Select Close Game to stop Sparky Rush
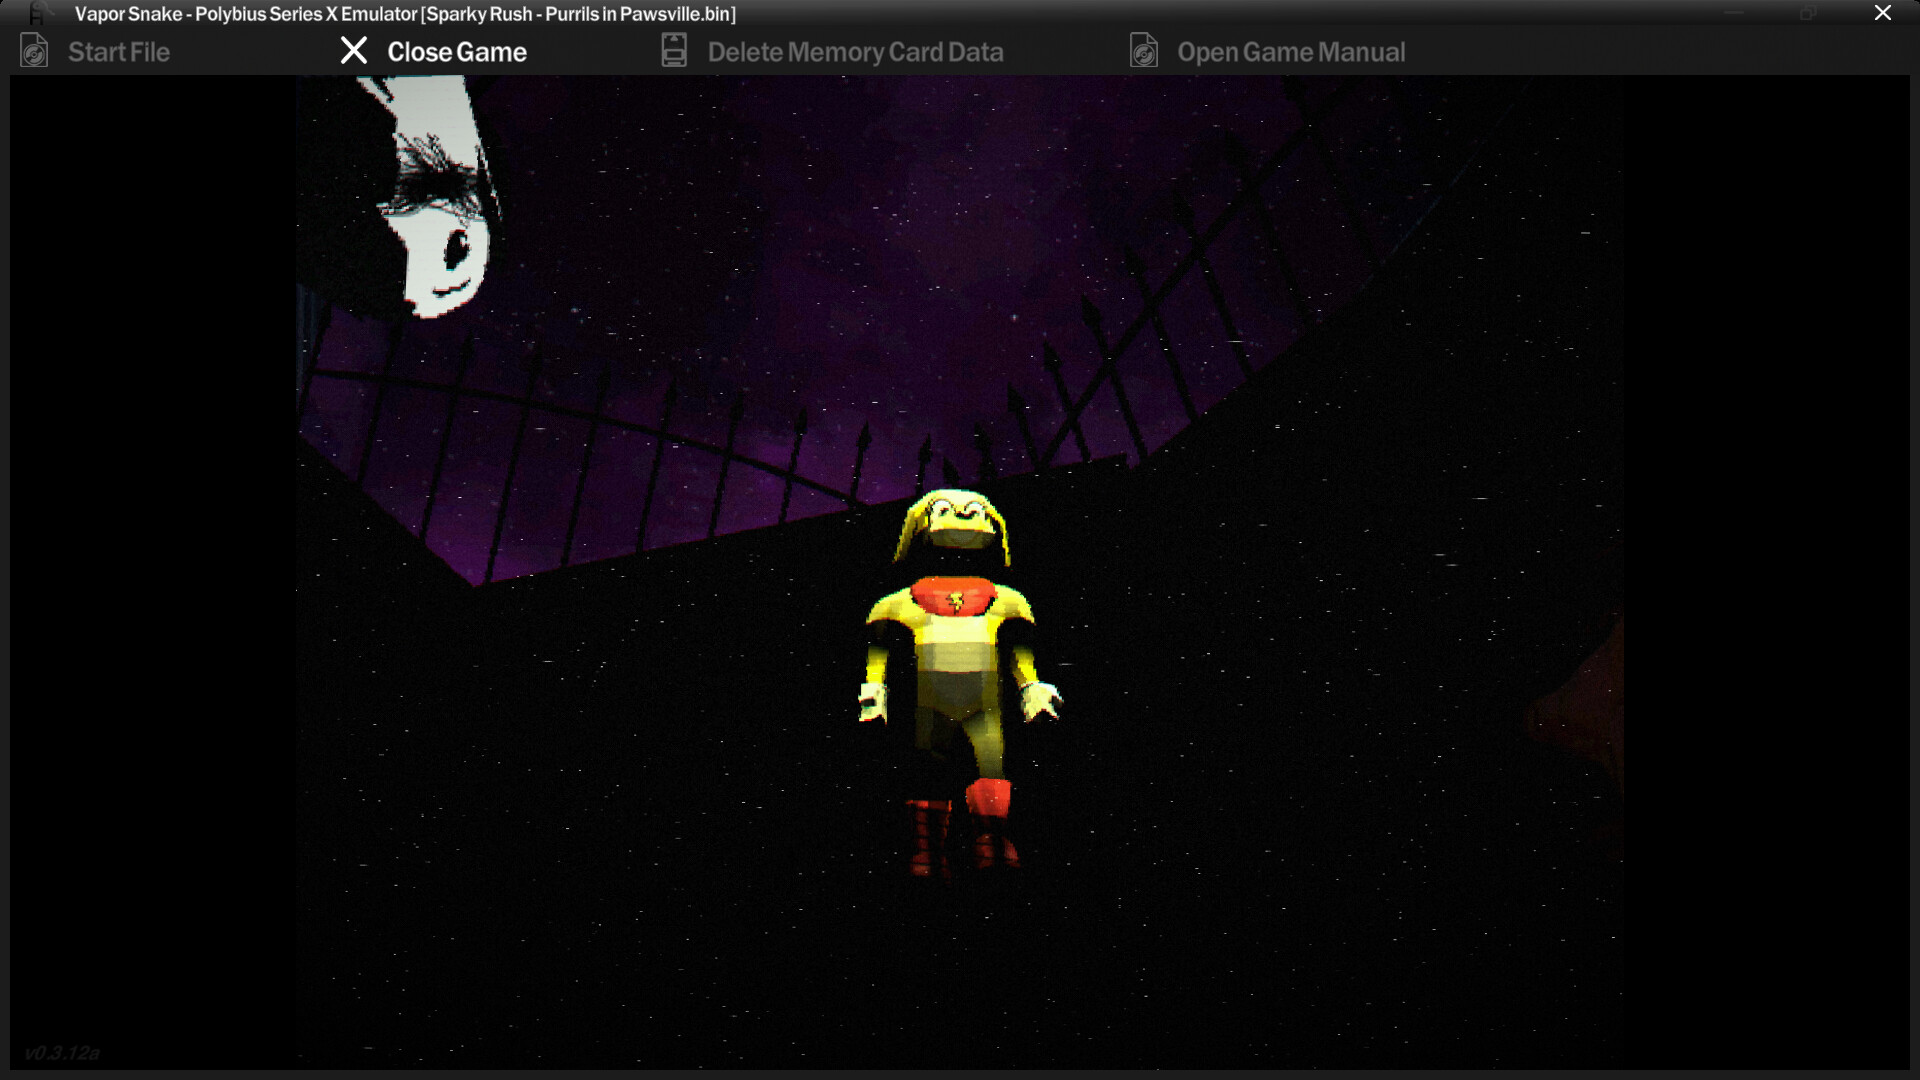 pyautogui.click(x=457, y=51)
